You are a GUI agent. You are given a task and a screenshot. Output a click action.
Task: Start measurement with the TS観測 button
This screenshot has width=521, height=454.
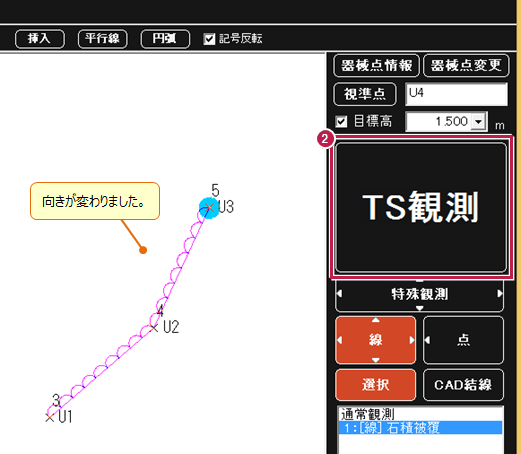coord(421,207)
